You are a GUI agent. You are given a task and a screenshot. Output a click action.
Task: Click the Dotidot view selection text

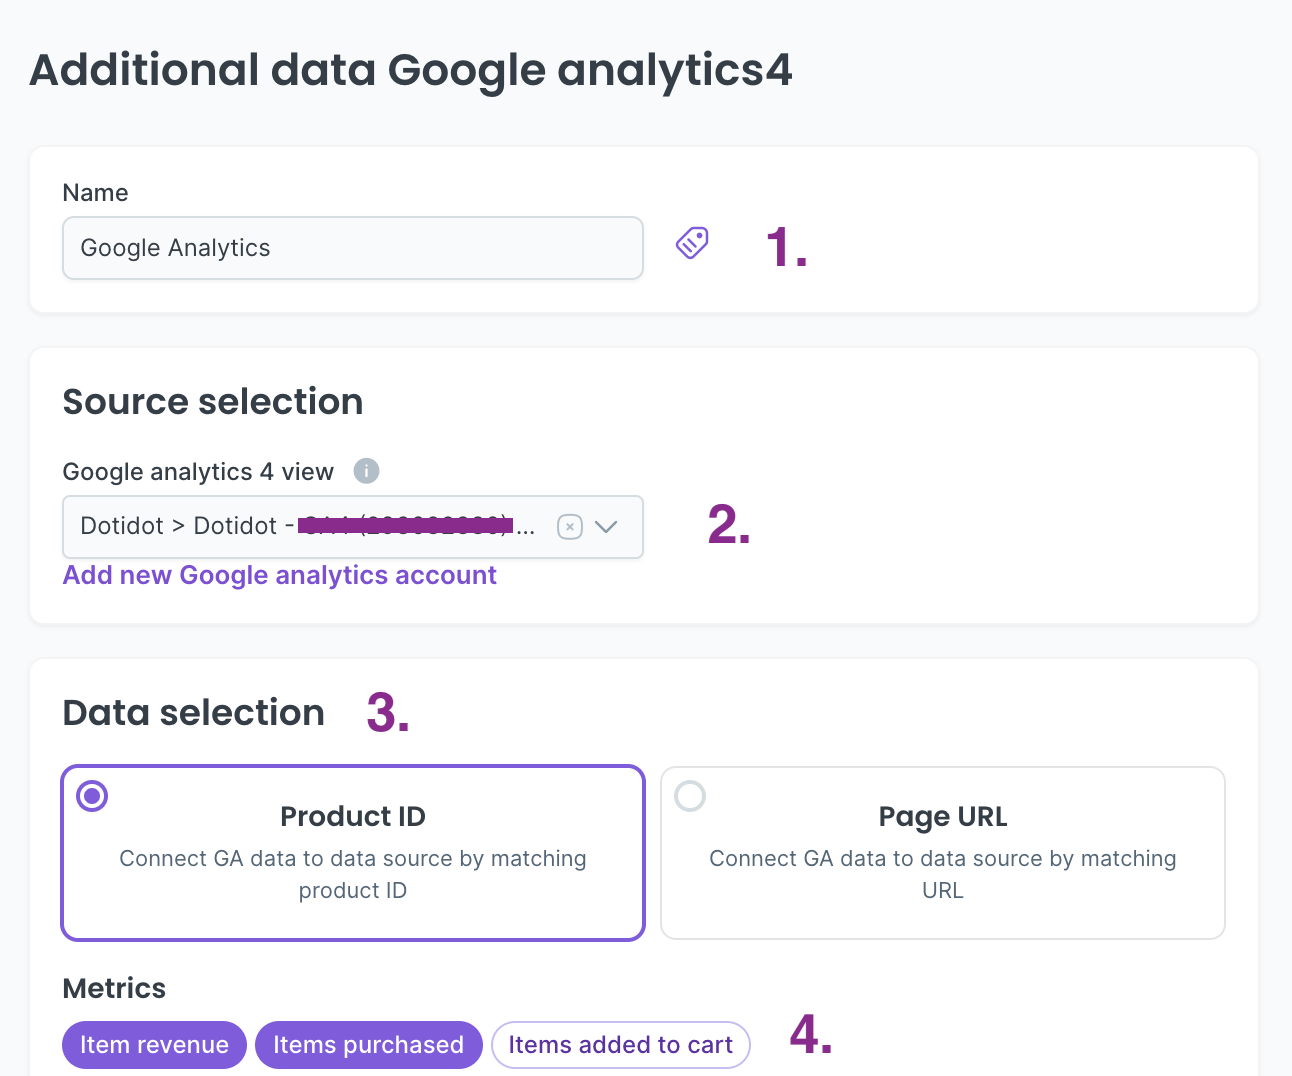click(308, 526)
